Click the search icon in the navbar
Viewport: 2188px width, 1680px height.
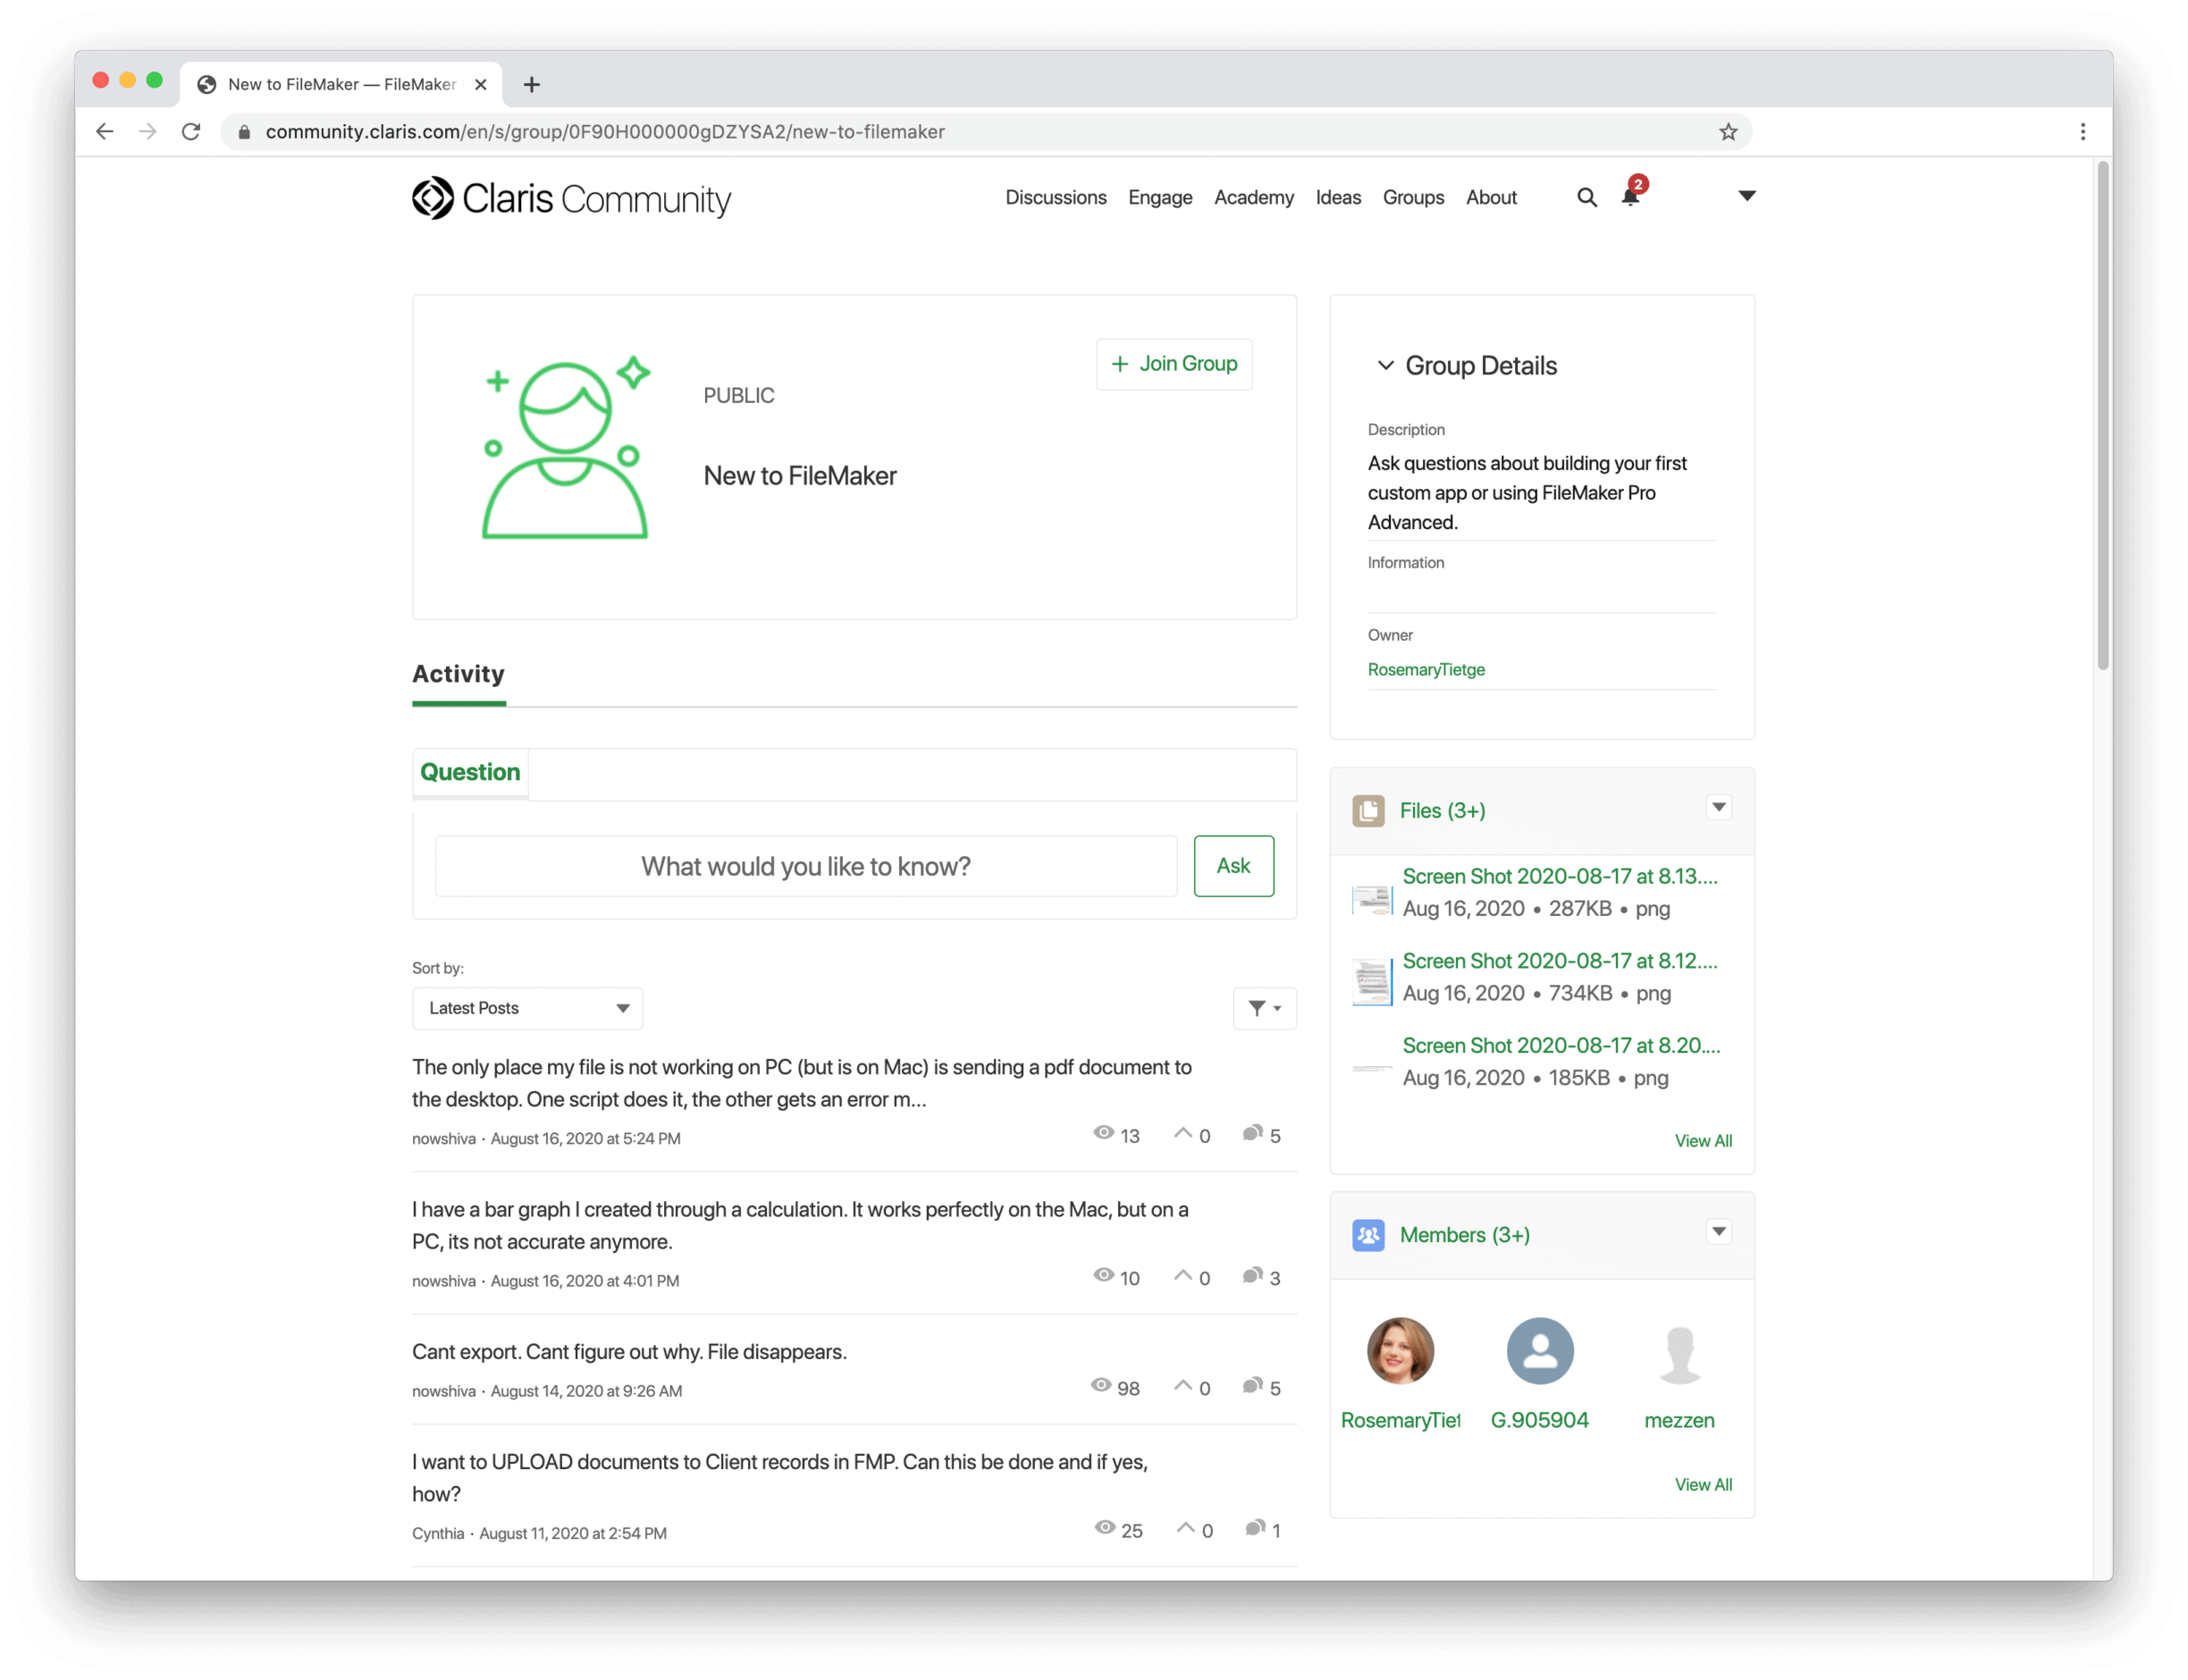tap(1585, 196)
